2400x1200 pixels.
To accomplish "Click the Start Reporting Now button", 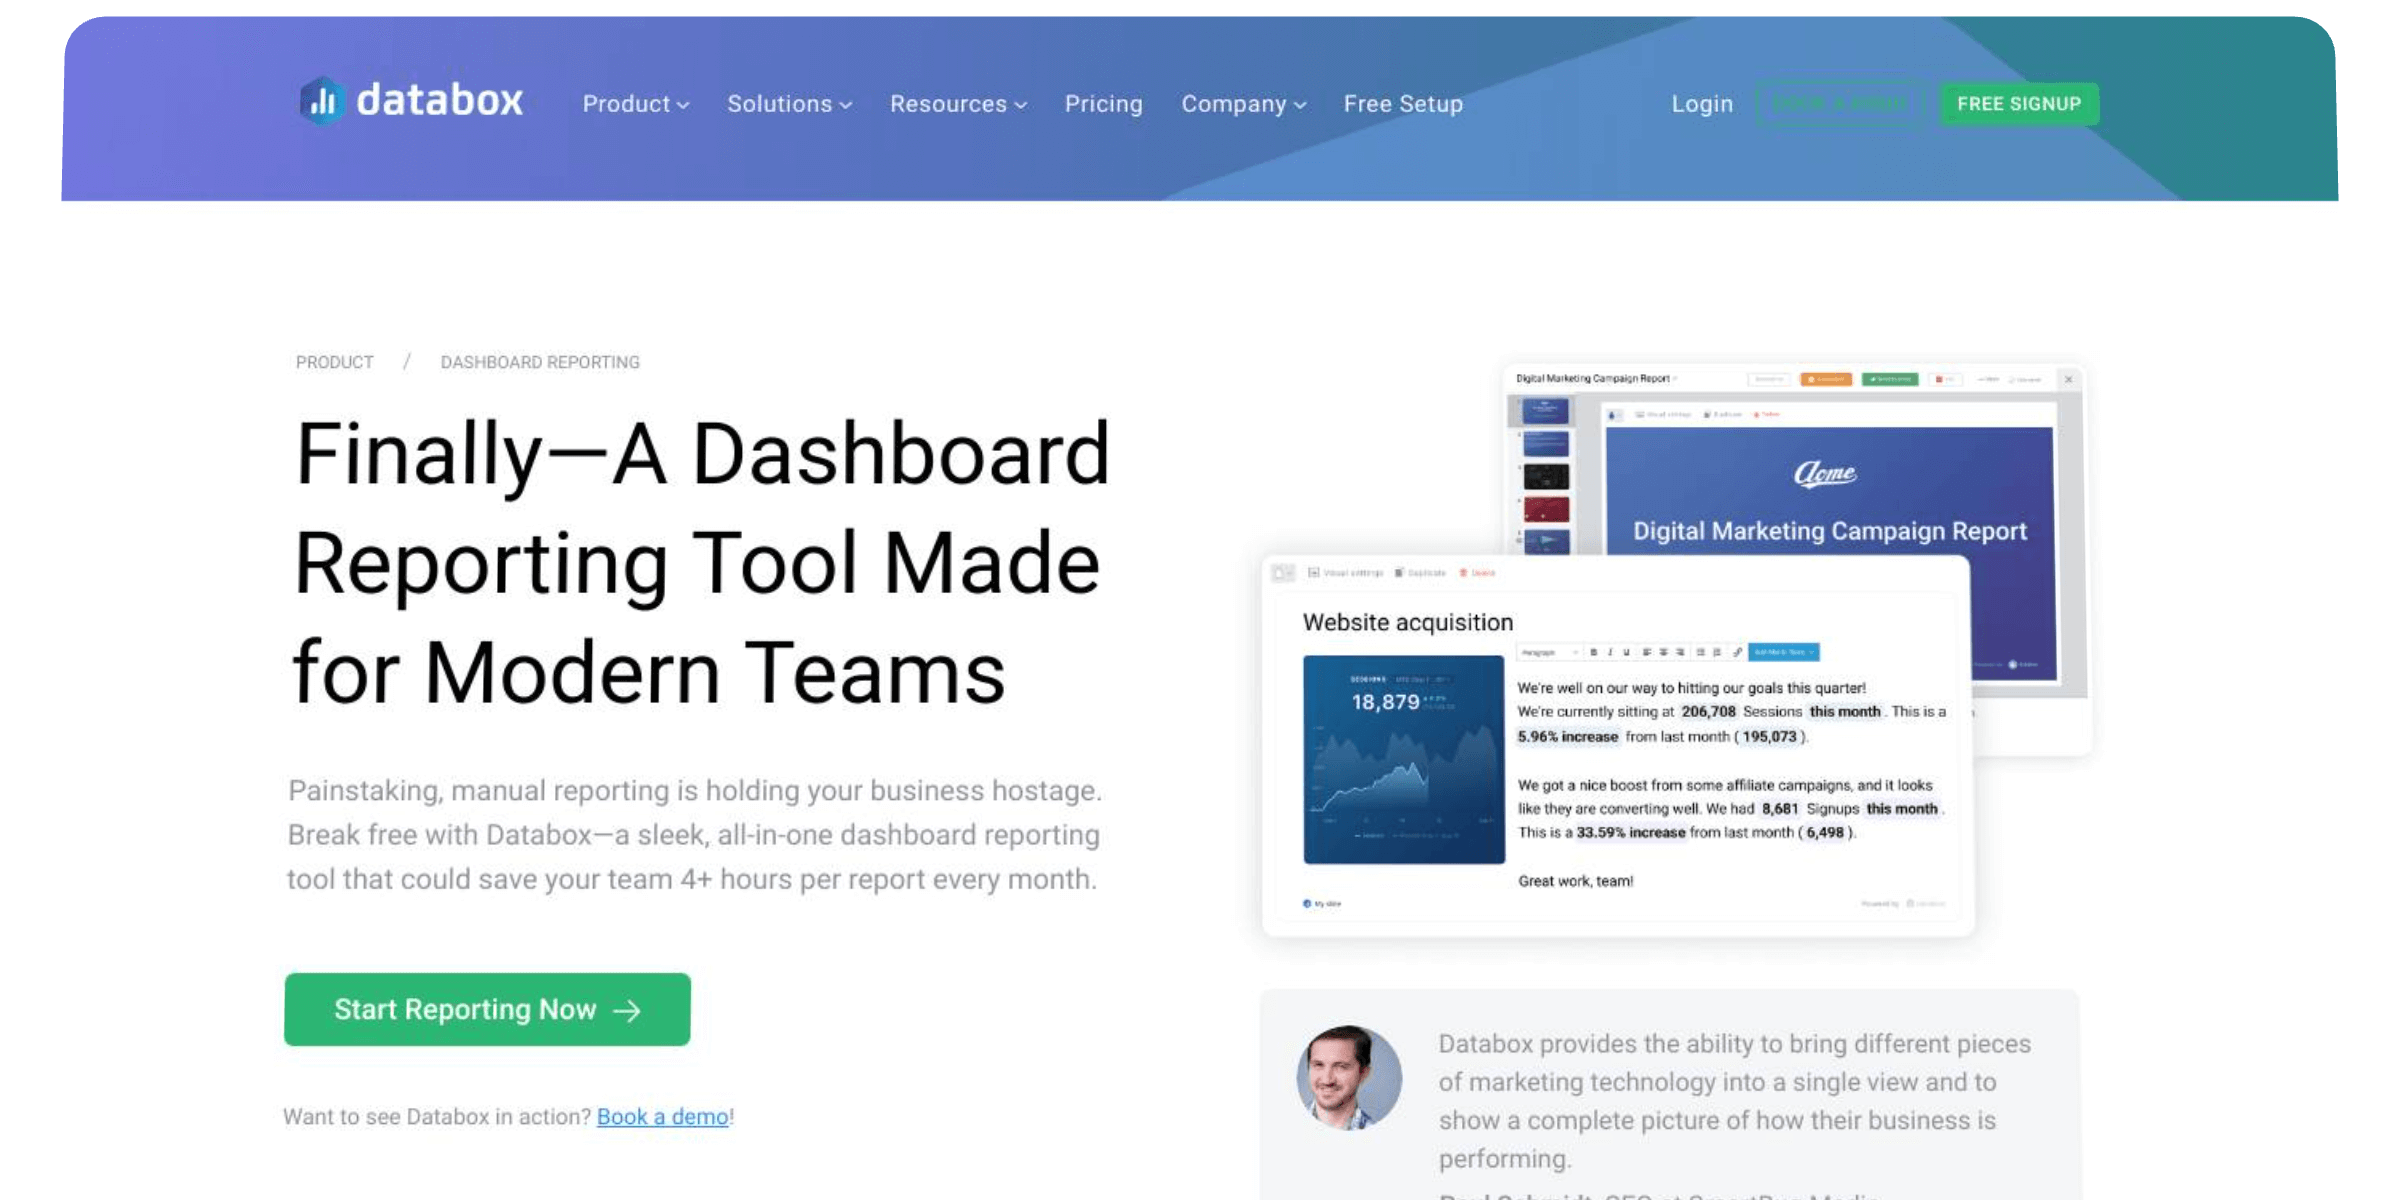I will [486, 1009].
